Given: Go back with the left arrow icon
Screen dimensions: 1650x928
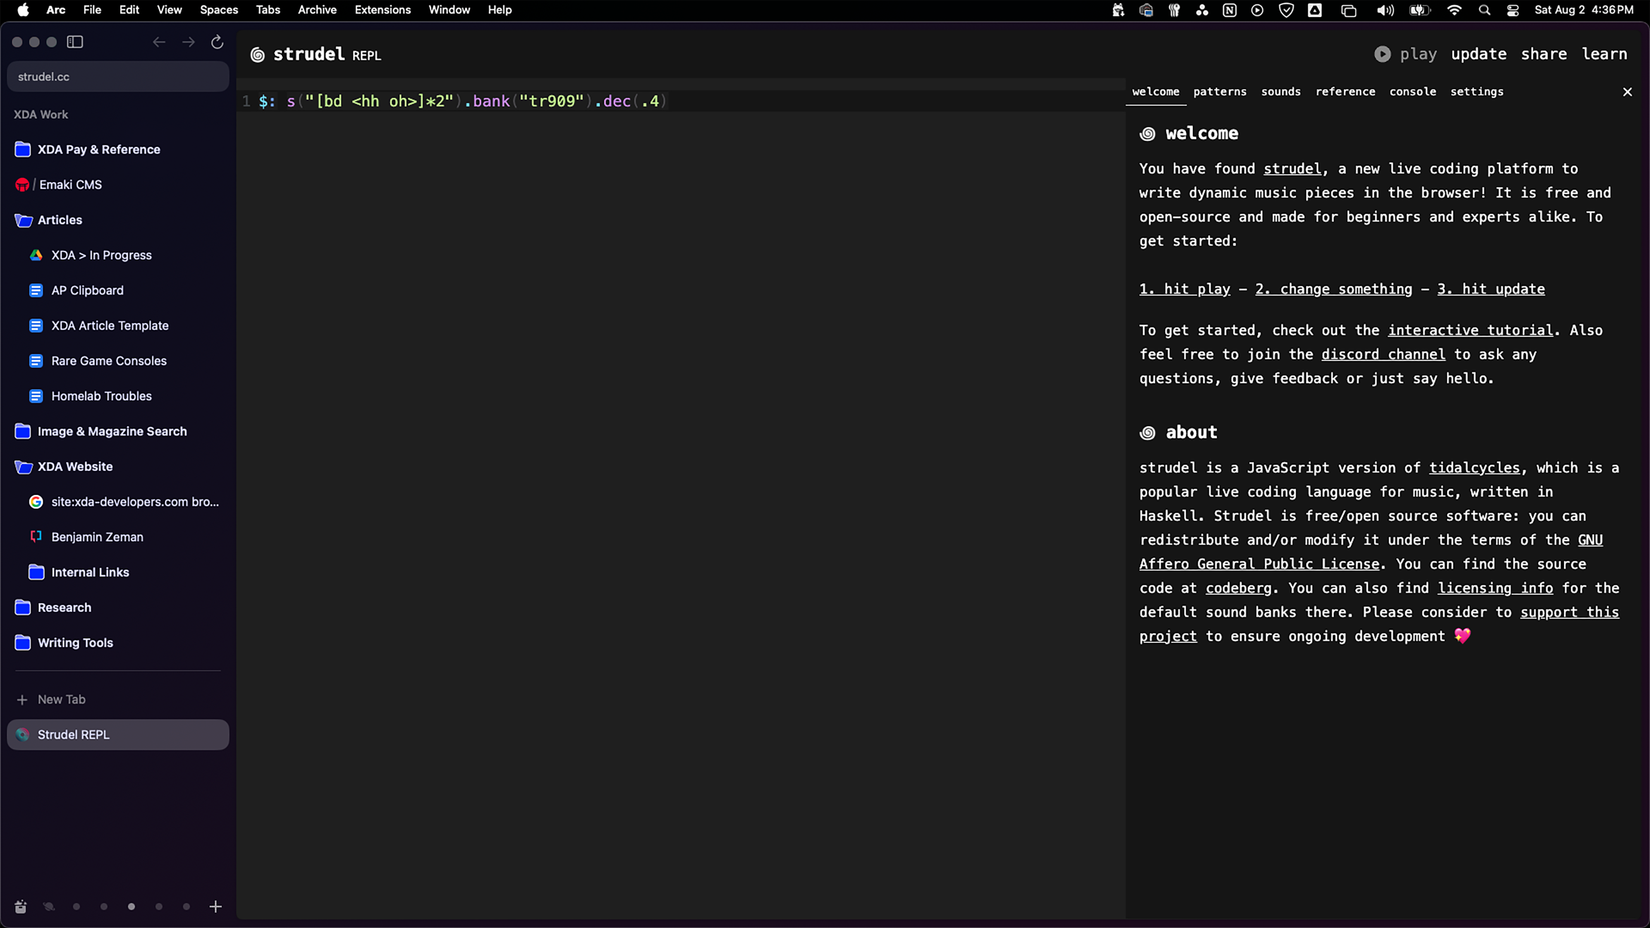Looking at the screenshot, I should (159, 42).
